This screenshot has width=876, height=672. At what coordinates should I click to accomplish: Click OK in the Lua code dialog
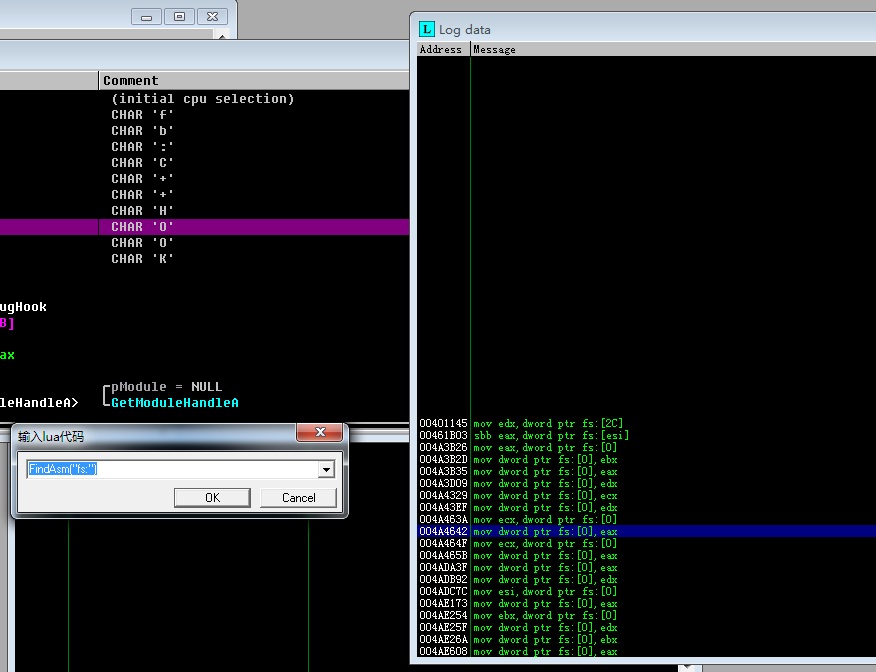(212, 498)
